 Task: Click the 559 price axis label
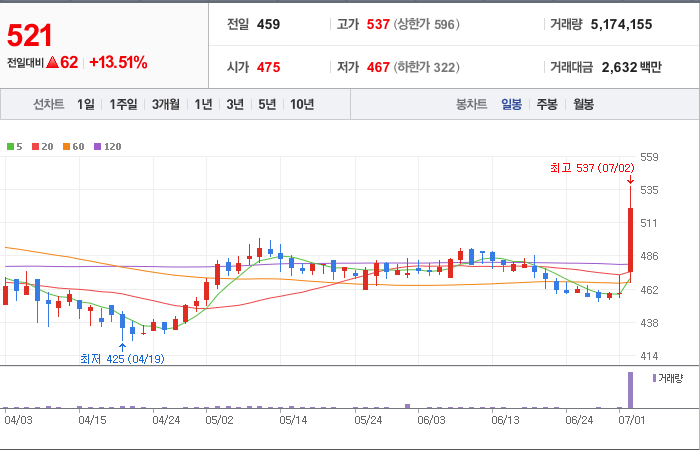pyautogui.click(x=649, y=157)
